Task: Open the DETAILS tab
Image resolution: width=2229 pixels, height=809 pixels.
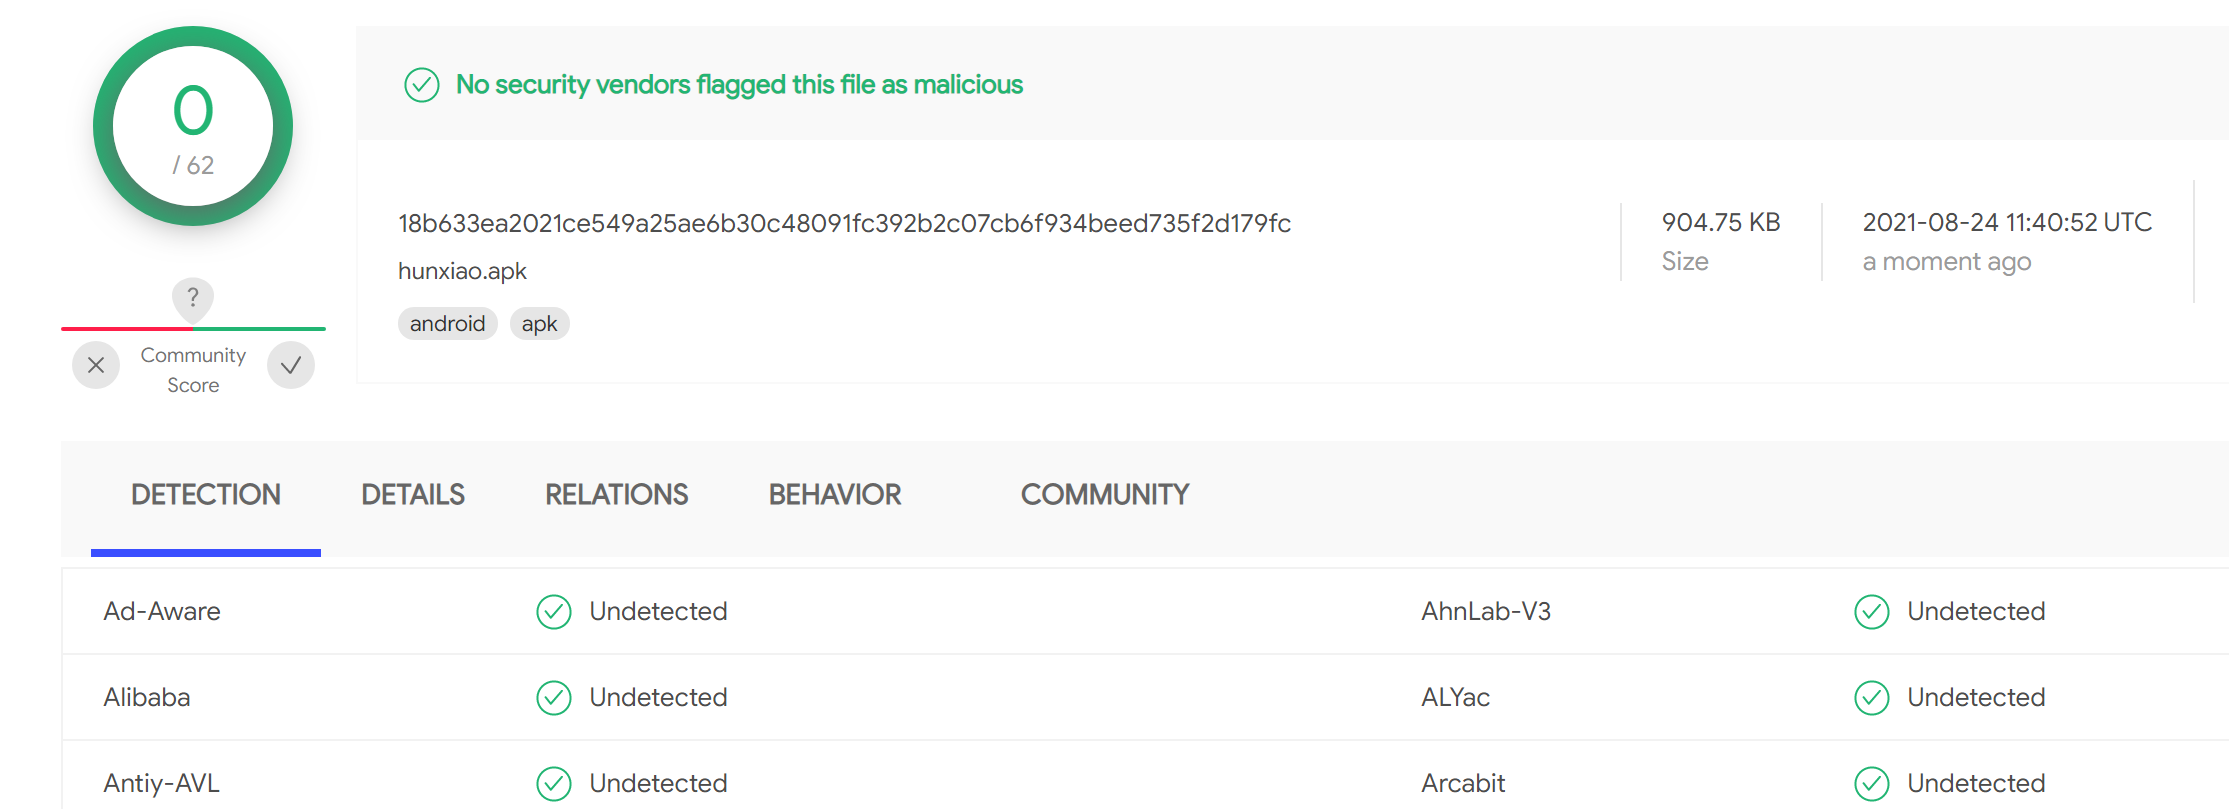Action: (x=413, y=495)
